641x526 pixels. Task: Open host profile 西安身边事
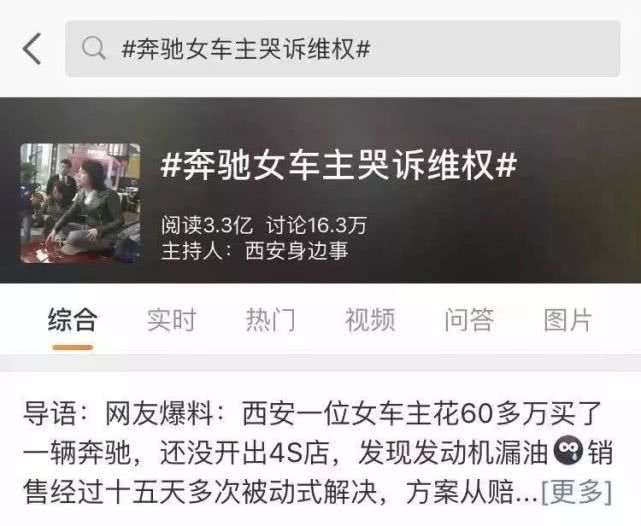pos(296,251)
